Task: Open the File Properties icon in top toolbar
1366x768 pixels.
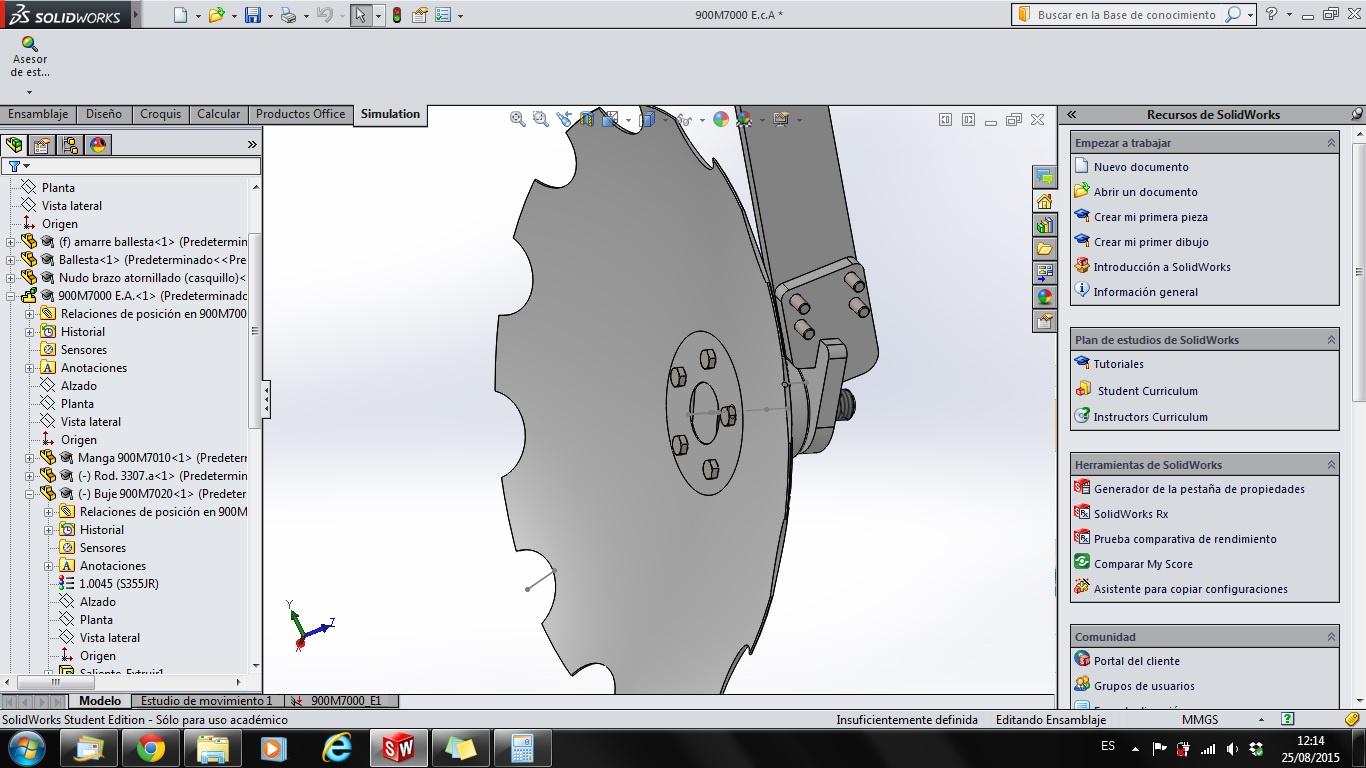Action: coord(420,15)
